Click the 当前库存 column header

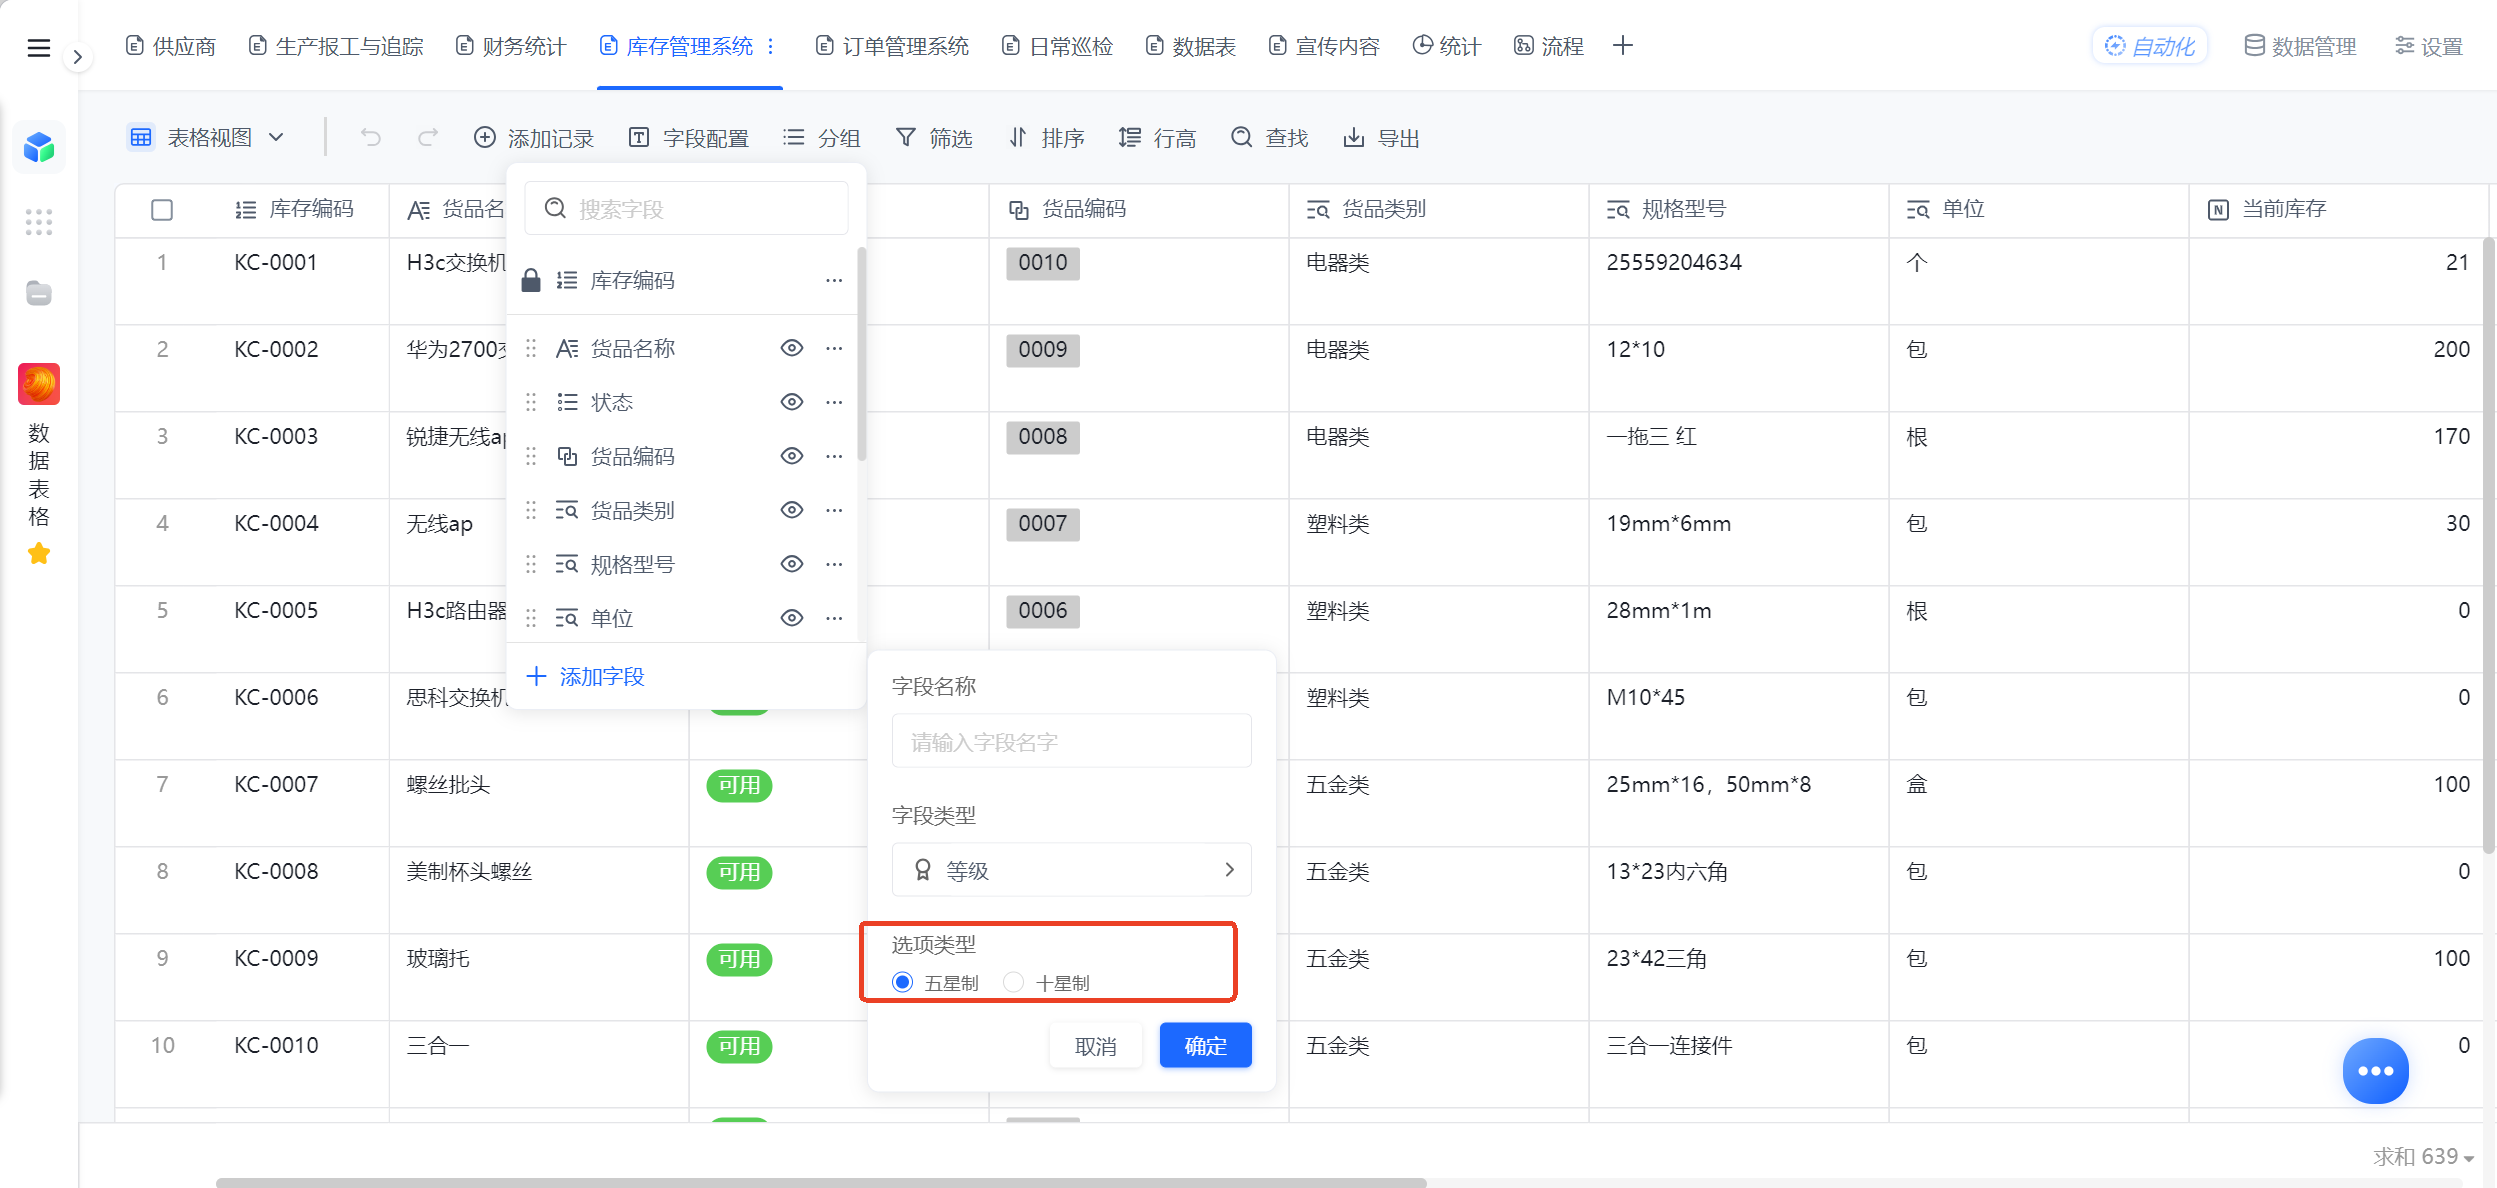2338,209
